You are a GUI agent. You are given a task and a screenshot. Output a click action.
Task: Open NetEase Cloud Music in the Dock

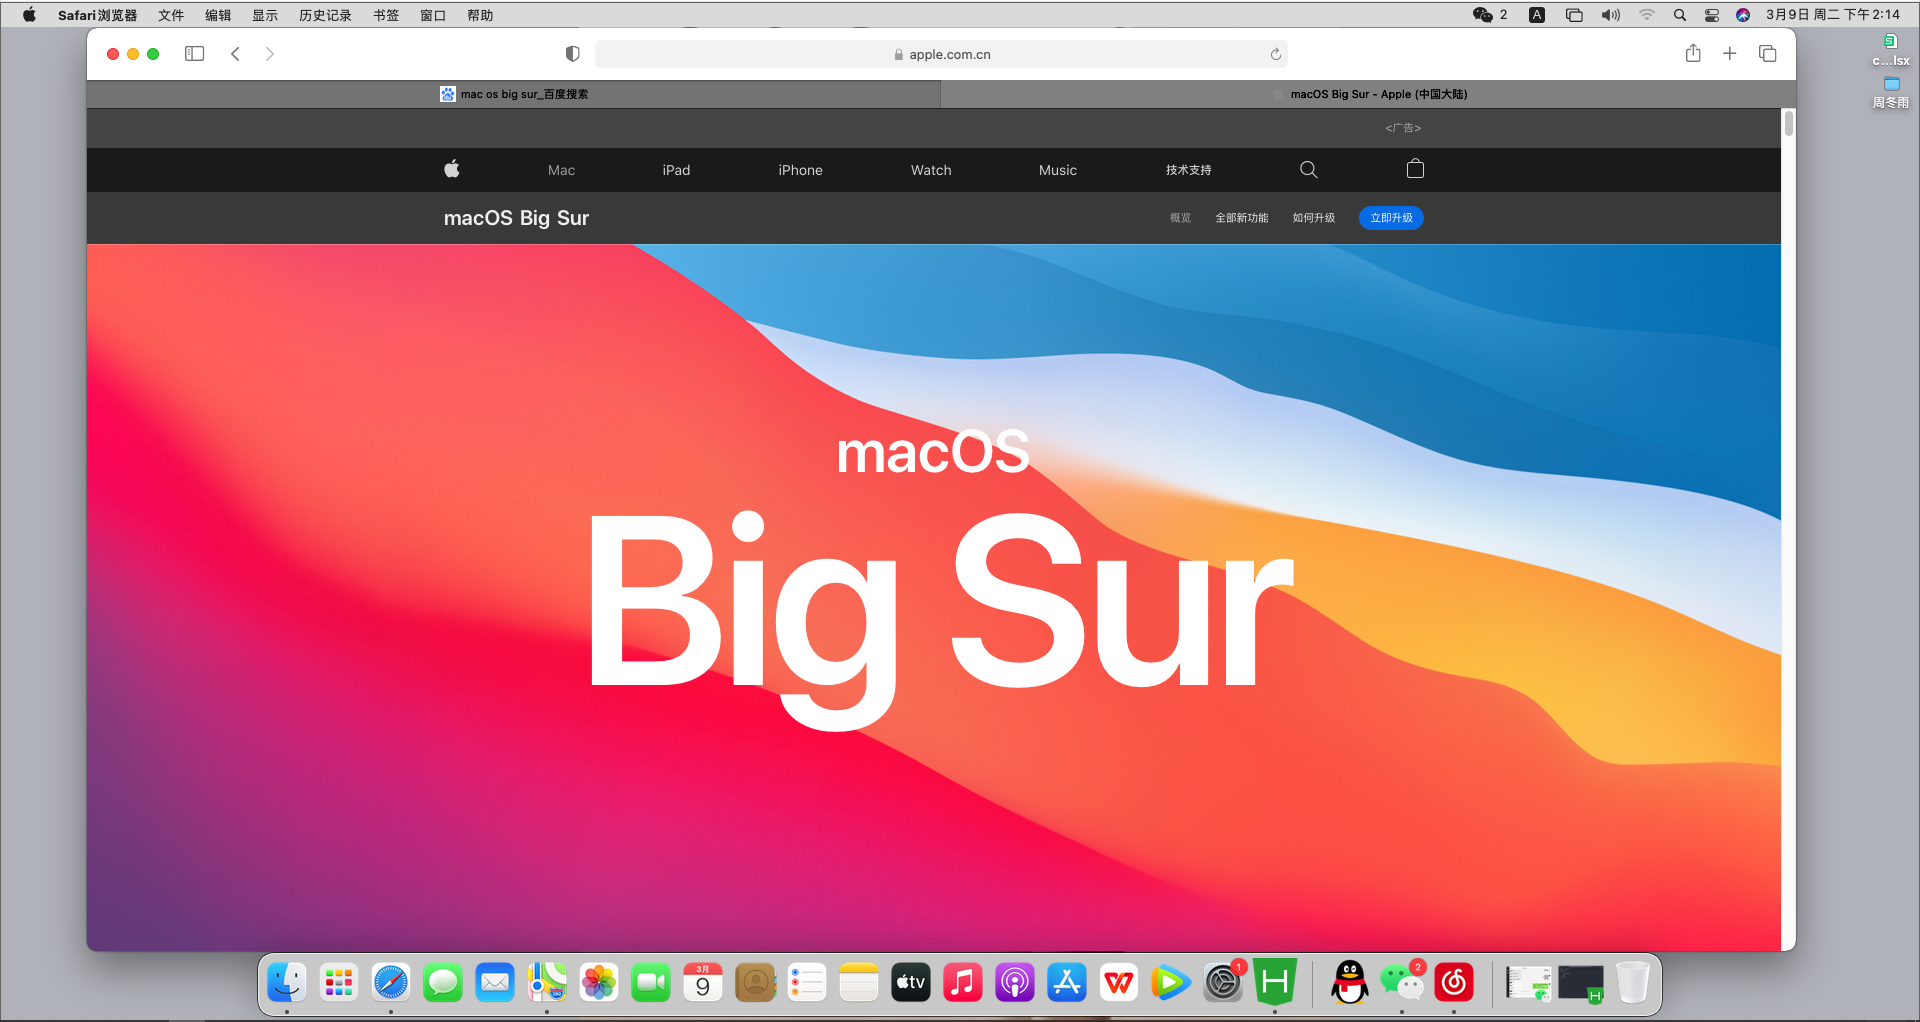coord(1454,983)
